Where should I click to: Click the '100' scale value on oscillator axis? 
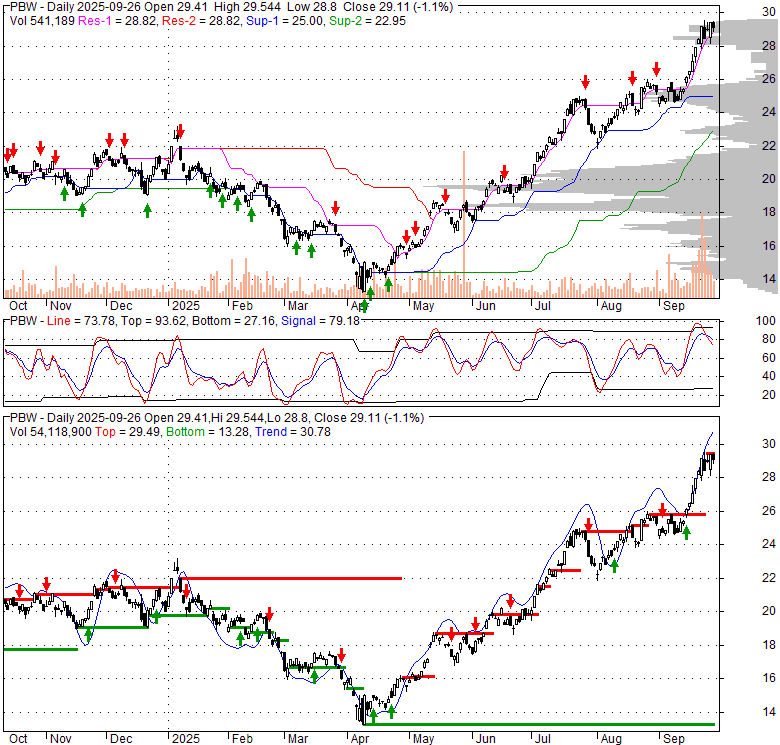click(x=766, y=321)
